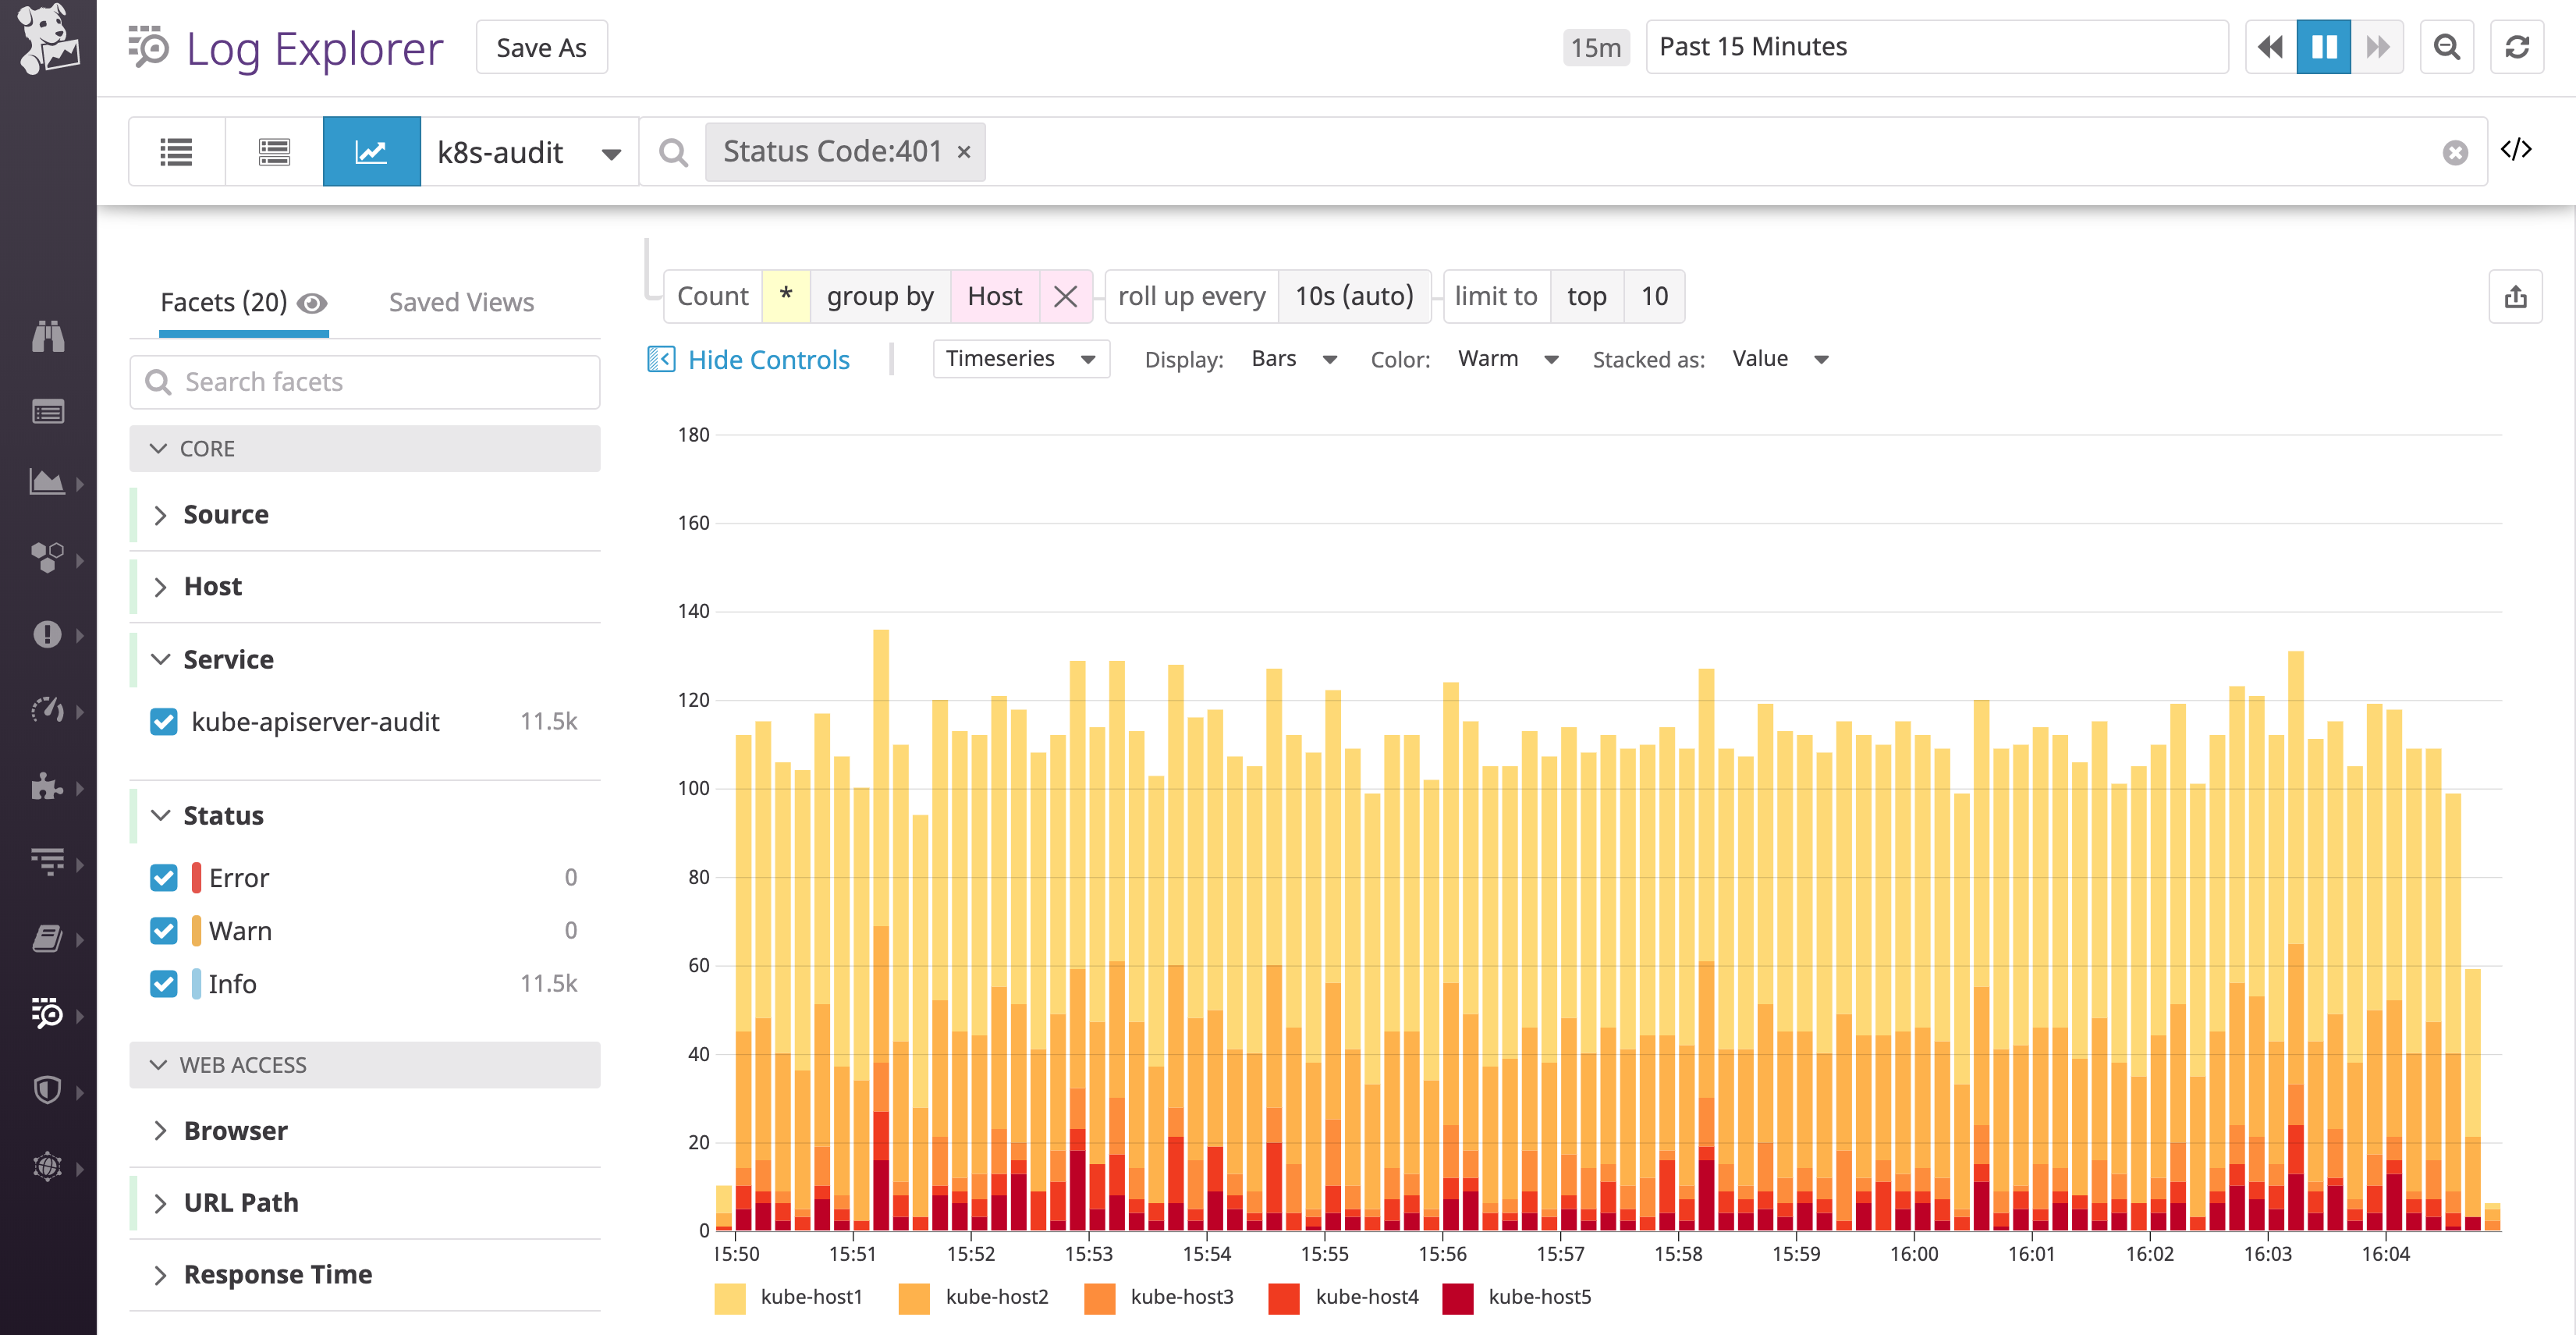Switch Log Explorer to list view
The height and width of the screenshot is (1335, 2576).
tap(176, 151)
